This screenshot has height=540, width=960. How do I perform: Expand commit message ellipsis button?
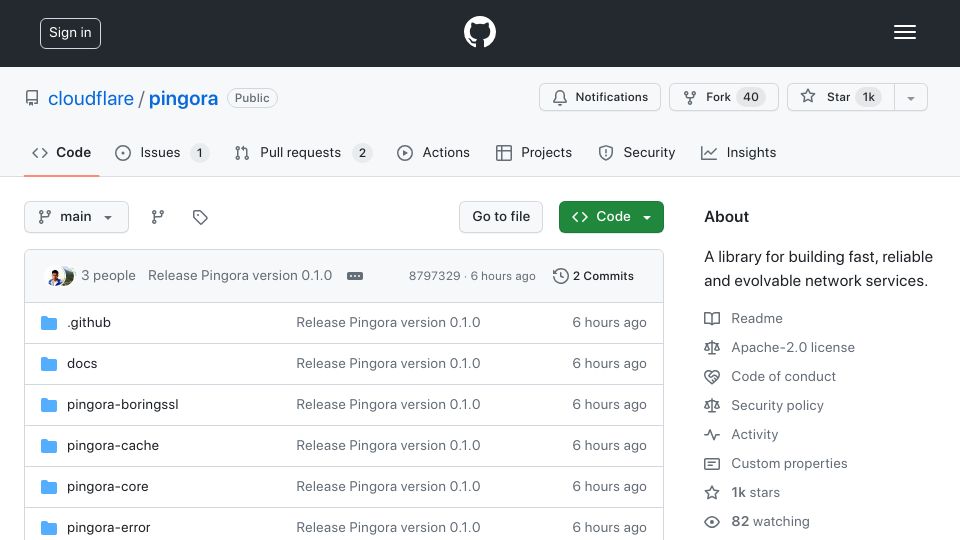[355, 276]
